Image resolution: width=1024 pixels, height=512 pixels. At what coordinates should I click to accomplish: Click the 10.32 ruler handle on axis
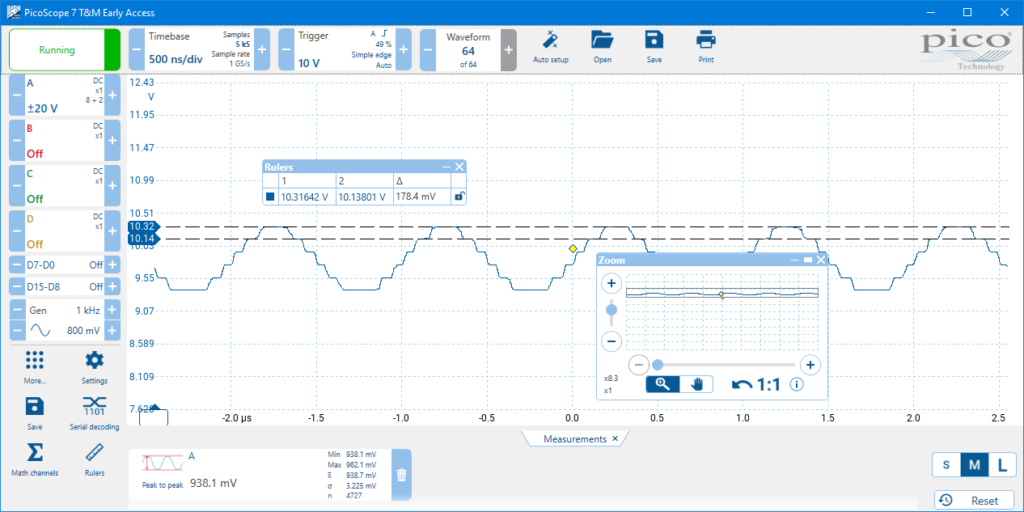142,227
